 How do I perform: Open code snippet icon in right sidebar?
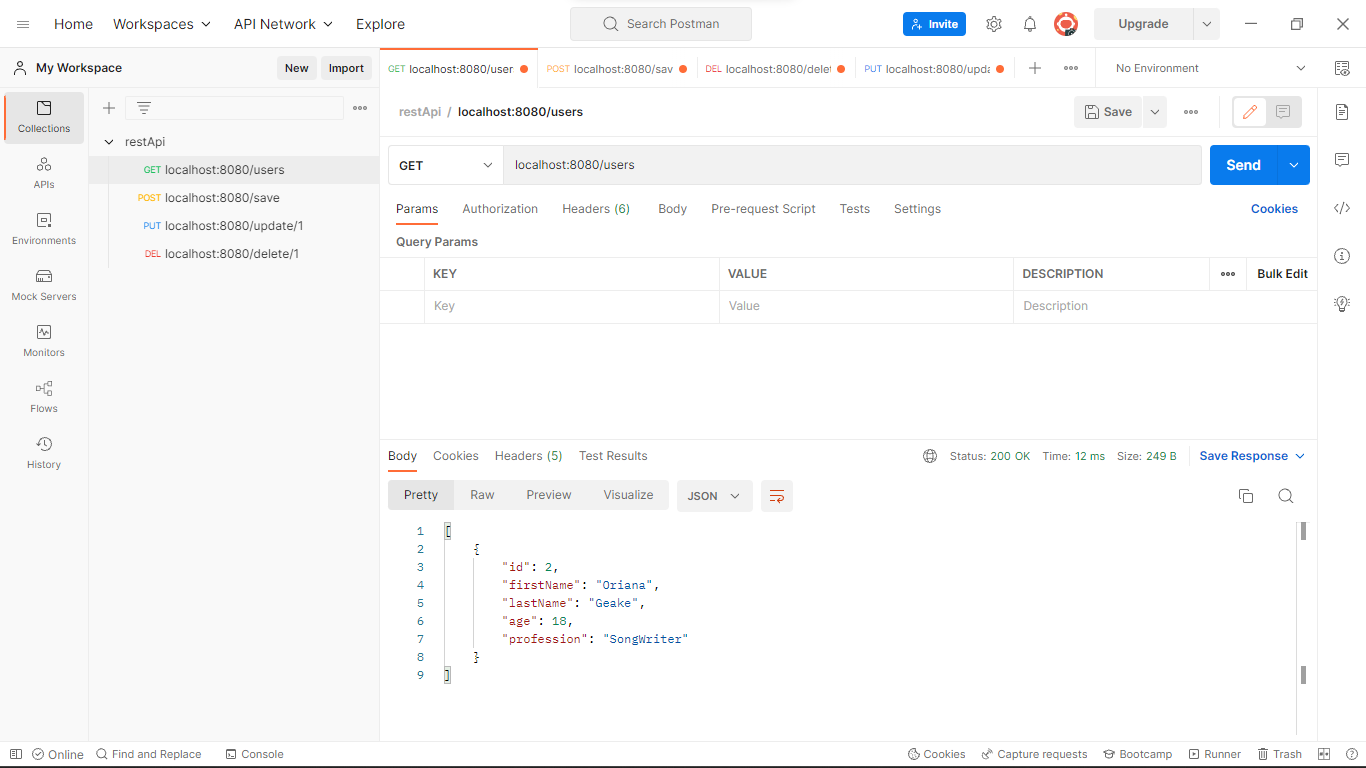(1342, 208)
